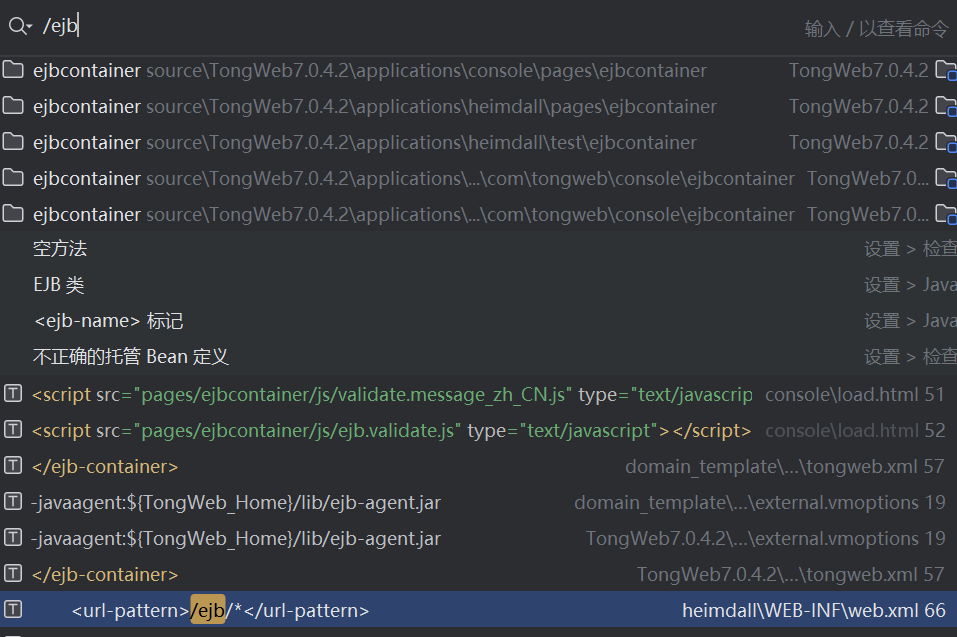Screen dimensions: 957x637
Task: Choose 不正确的托管 Bean 定义 inspection result
Action: point(131,357)
